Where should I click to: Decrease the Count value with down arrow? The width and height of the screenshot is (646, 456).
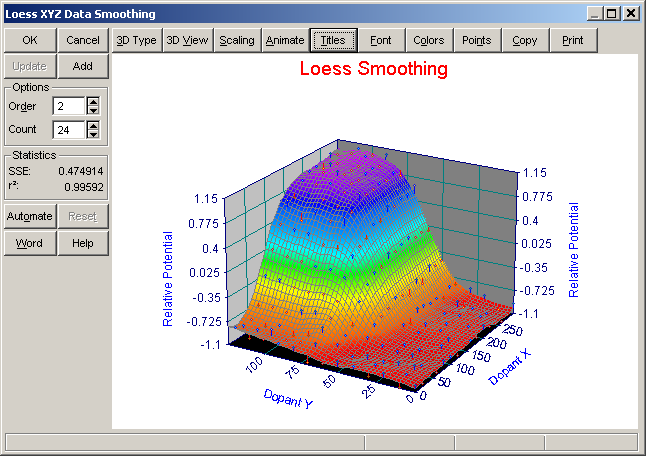point(93,134)
